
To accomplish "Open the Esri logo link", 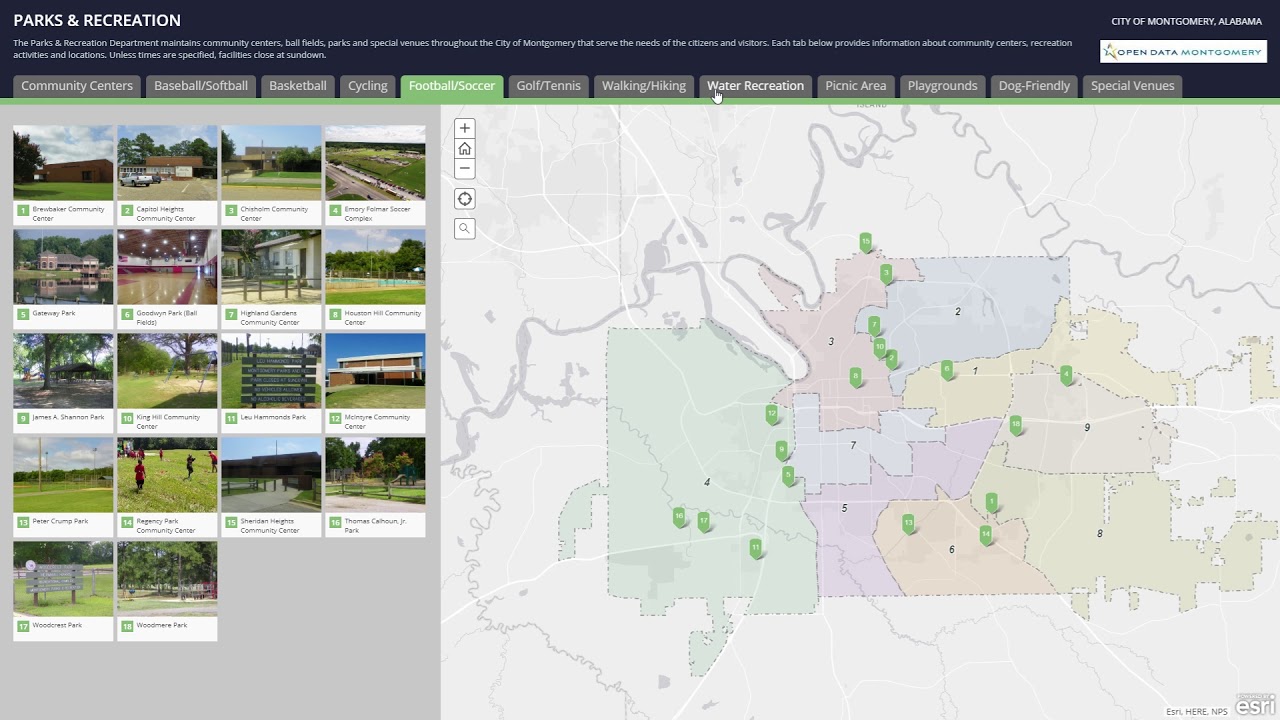I will (x=1255, y=705).
